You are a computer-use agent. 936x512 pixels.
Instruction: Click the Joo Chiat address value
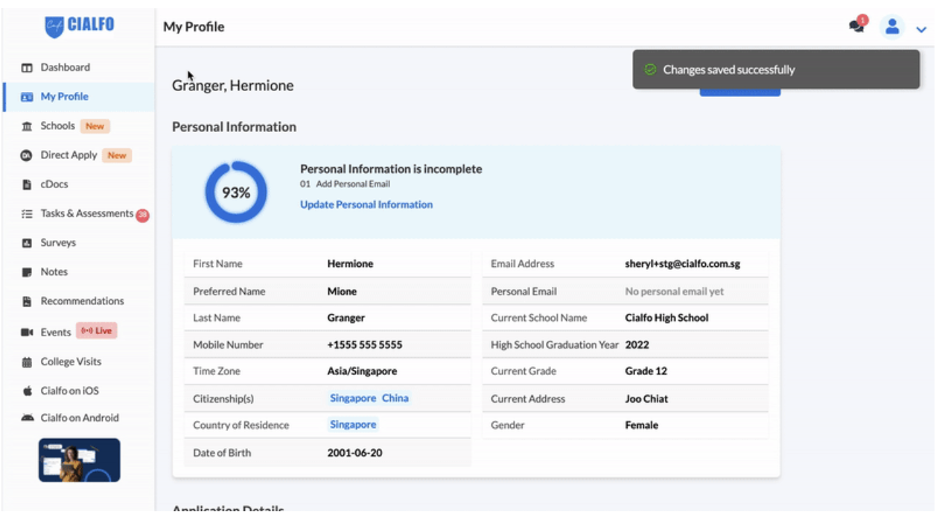click(x=646, y=399)
